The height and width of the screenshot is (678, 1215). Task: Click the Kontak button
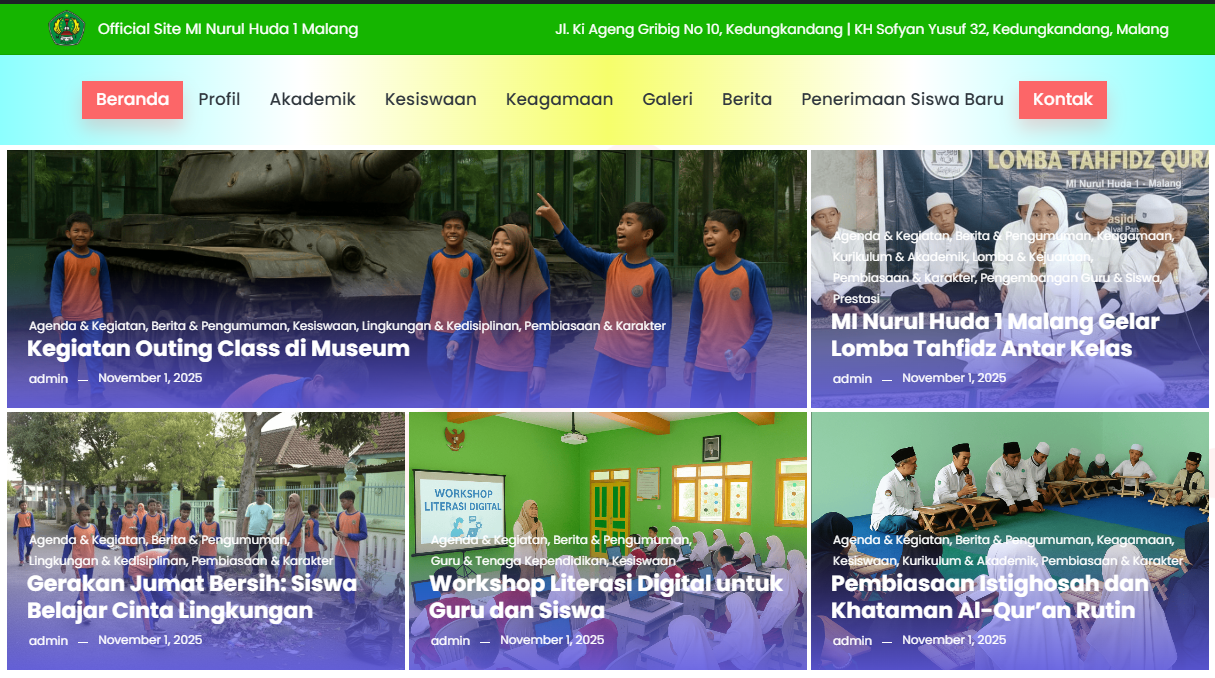[1062, 99]
